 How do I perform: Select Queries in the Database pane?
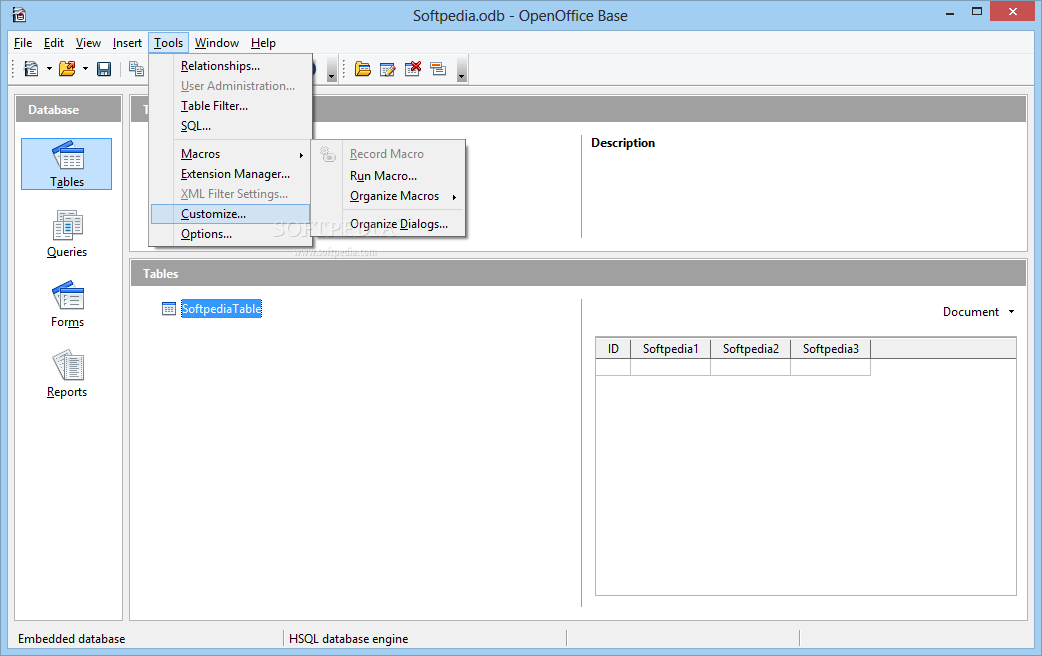[x=66, y=234]
